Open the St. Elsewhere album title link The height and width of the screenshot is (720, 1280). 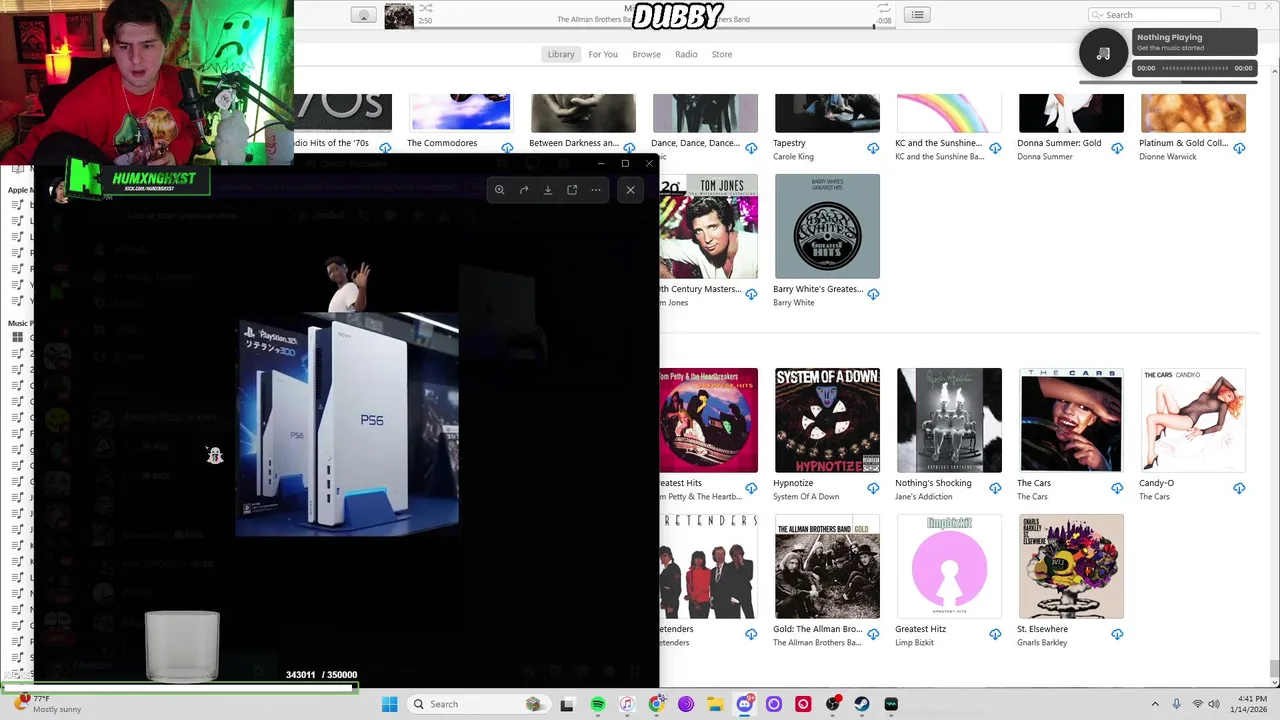coord(1042,629)
